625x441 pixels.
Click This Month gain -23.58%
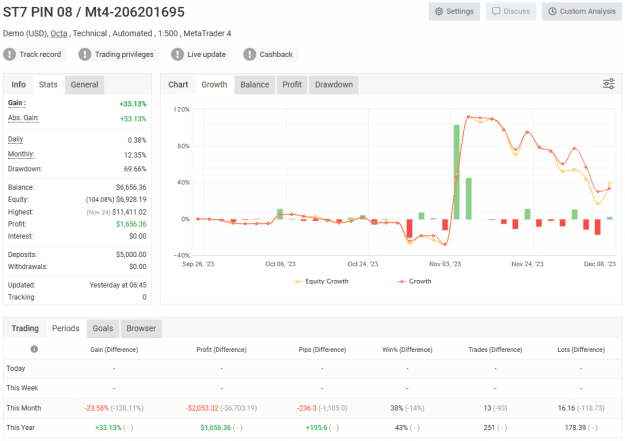click(x=96, y=408)
